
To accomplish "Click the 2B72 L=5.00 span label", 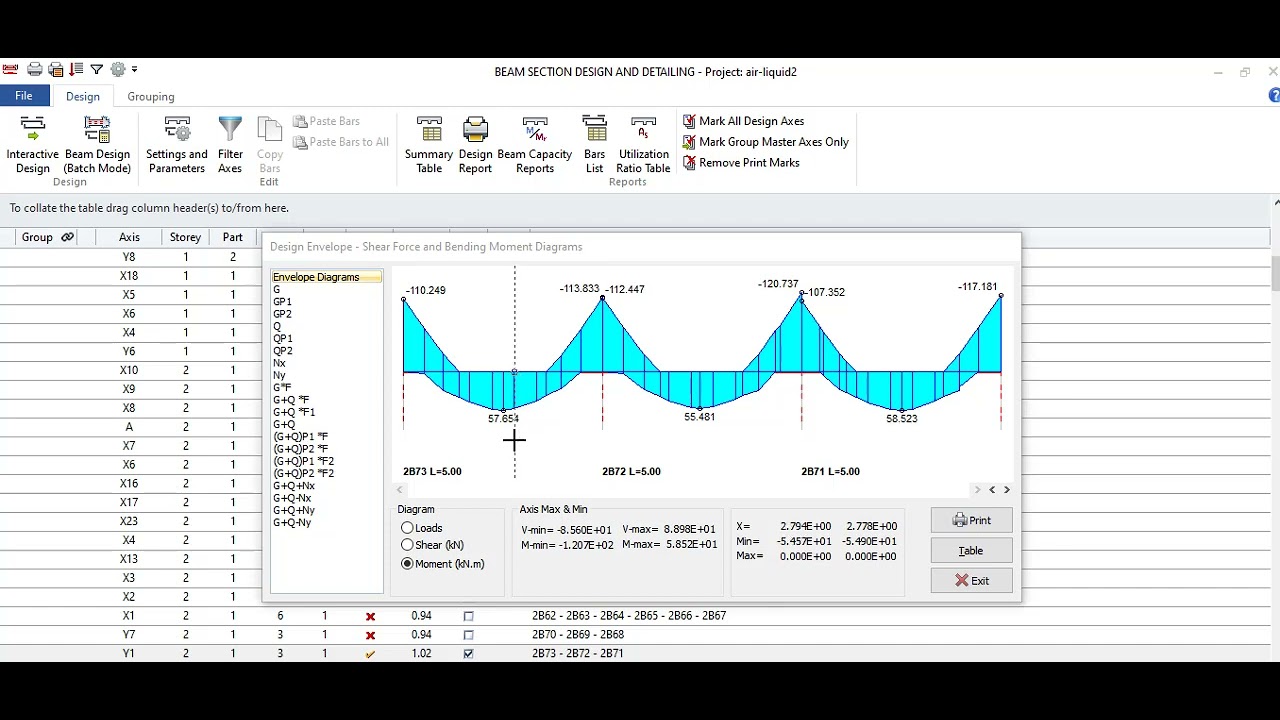I will (x=631, y=472).
